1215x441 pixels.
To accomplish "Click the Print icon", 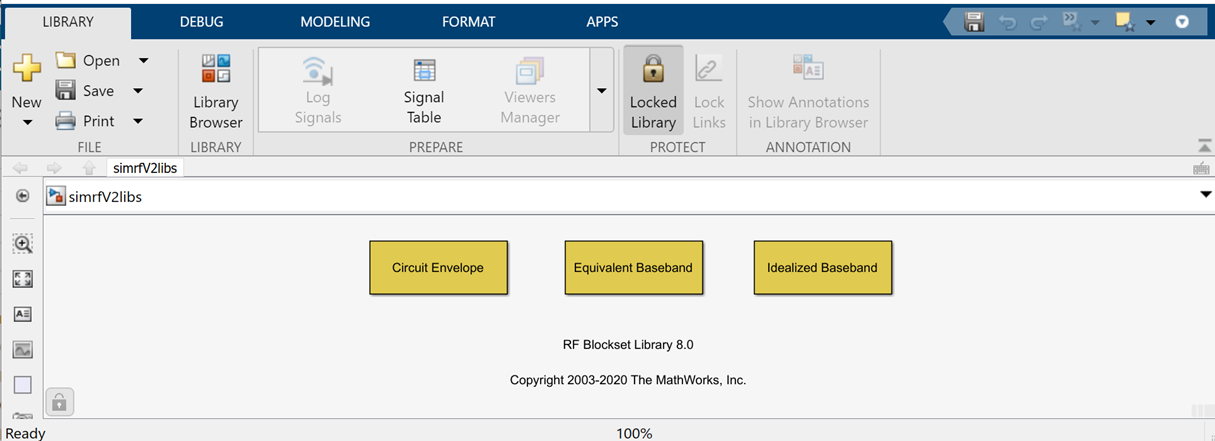I will (66, 121).
